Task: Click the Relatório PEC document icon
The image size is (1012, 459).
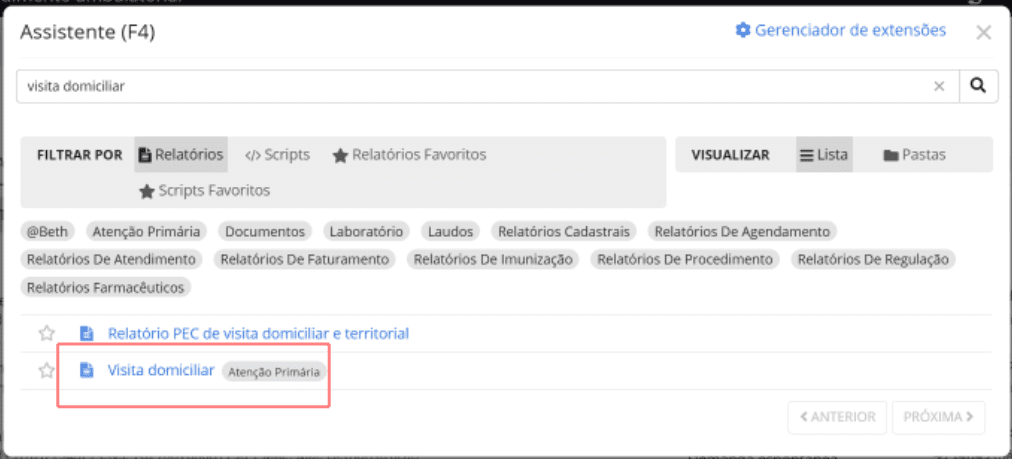Action: tap(87, 333)
